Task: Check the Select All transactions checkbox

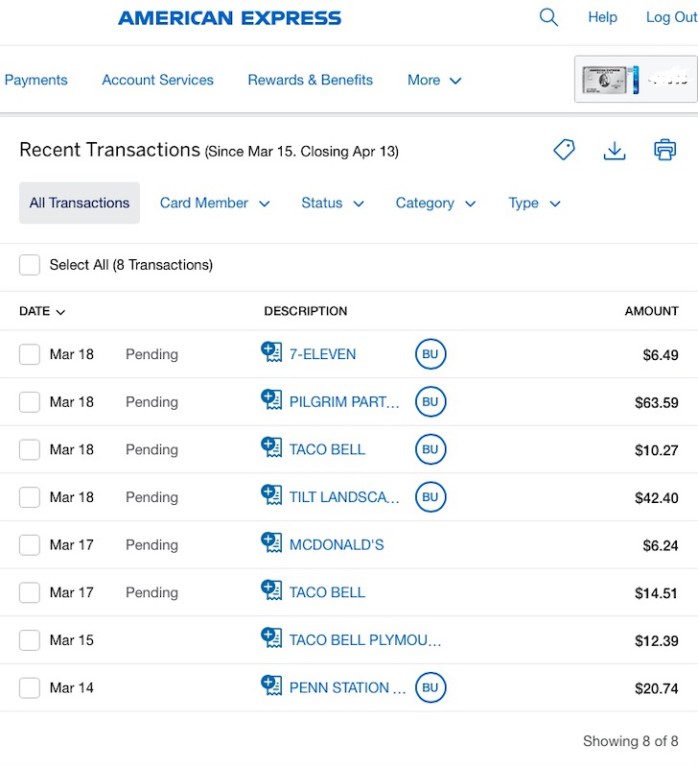Action: point(30,265)
